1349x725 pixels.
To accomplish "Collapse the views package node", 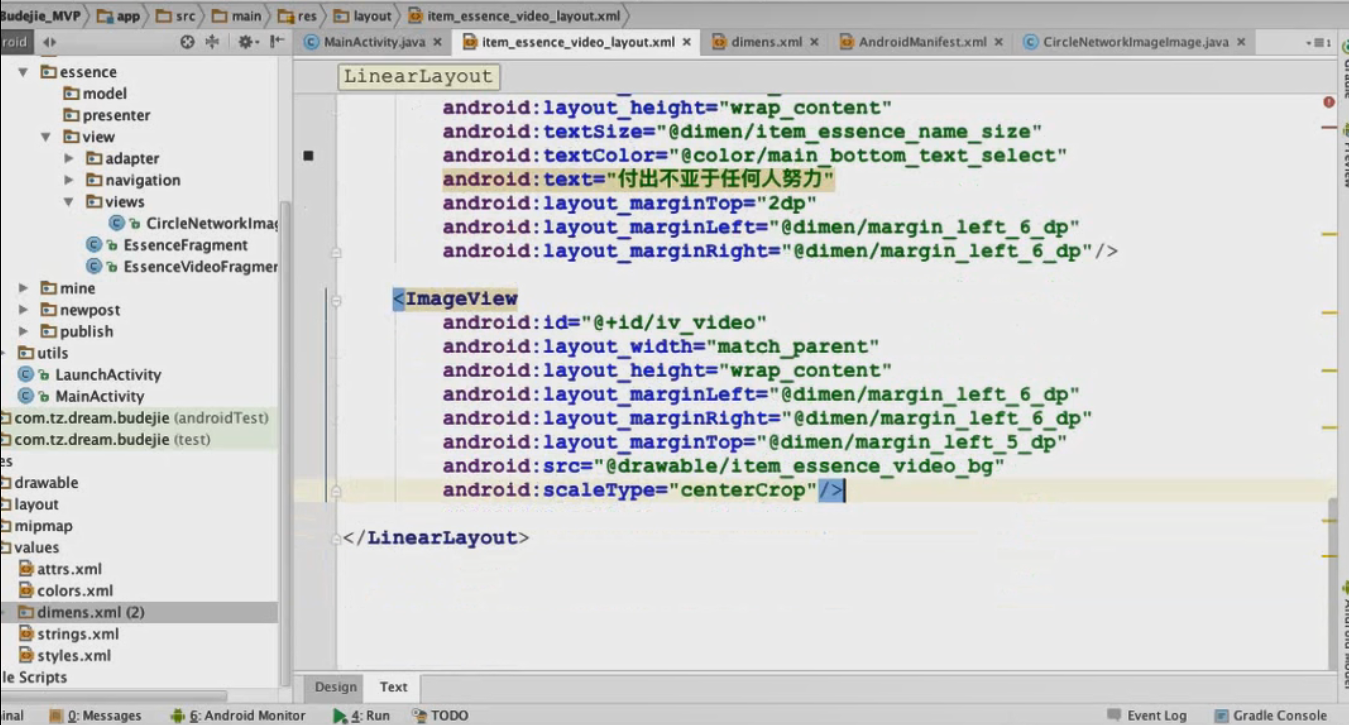I will click(69, 202).
